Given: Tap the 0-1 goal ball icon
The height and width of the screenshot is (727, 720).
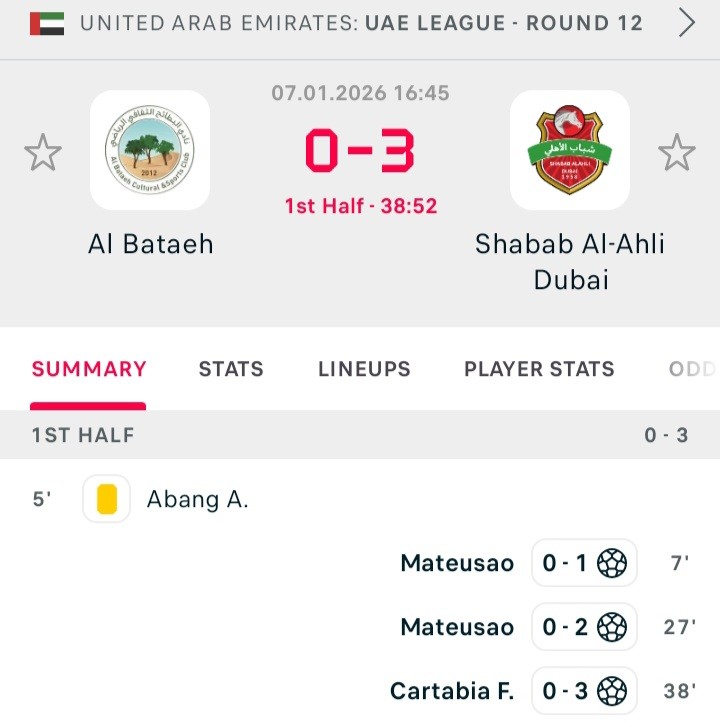Looking at the screenshot, I should (x=612, y=563).
